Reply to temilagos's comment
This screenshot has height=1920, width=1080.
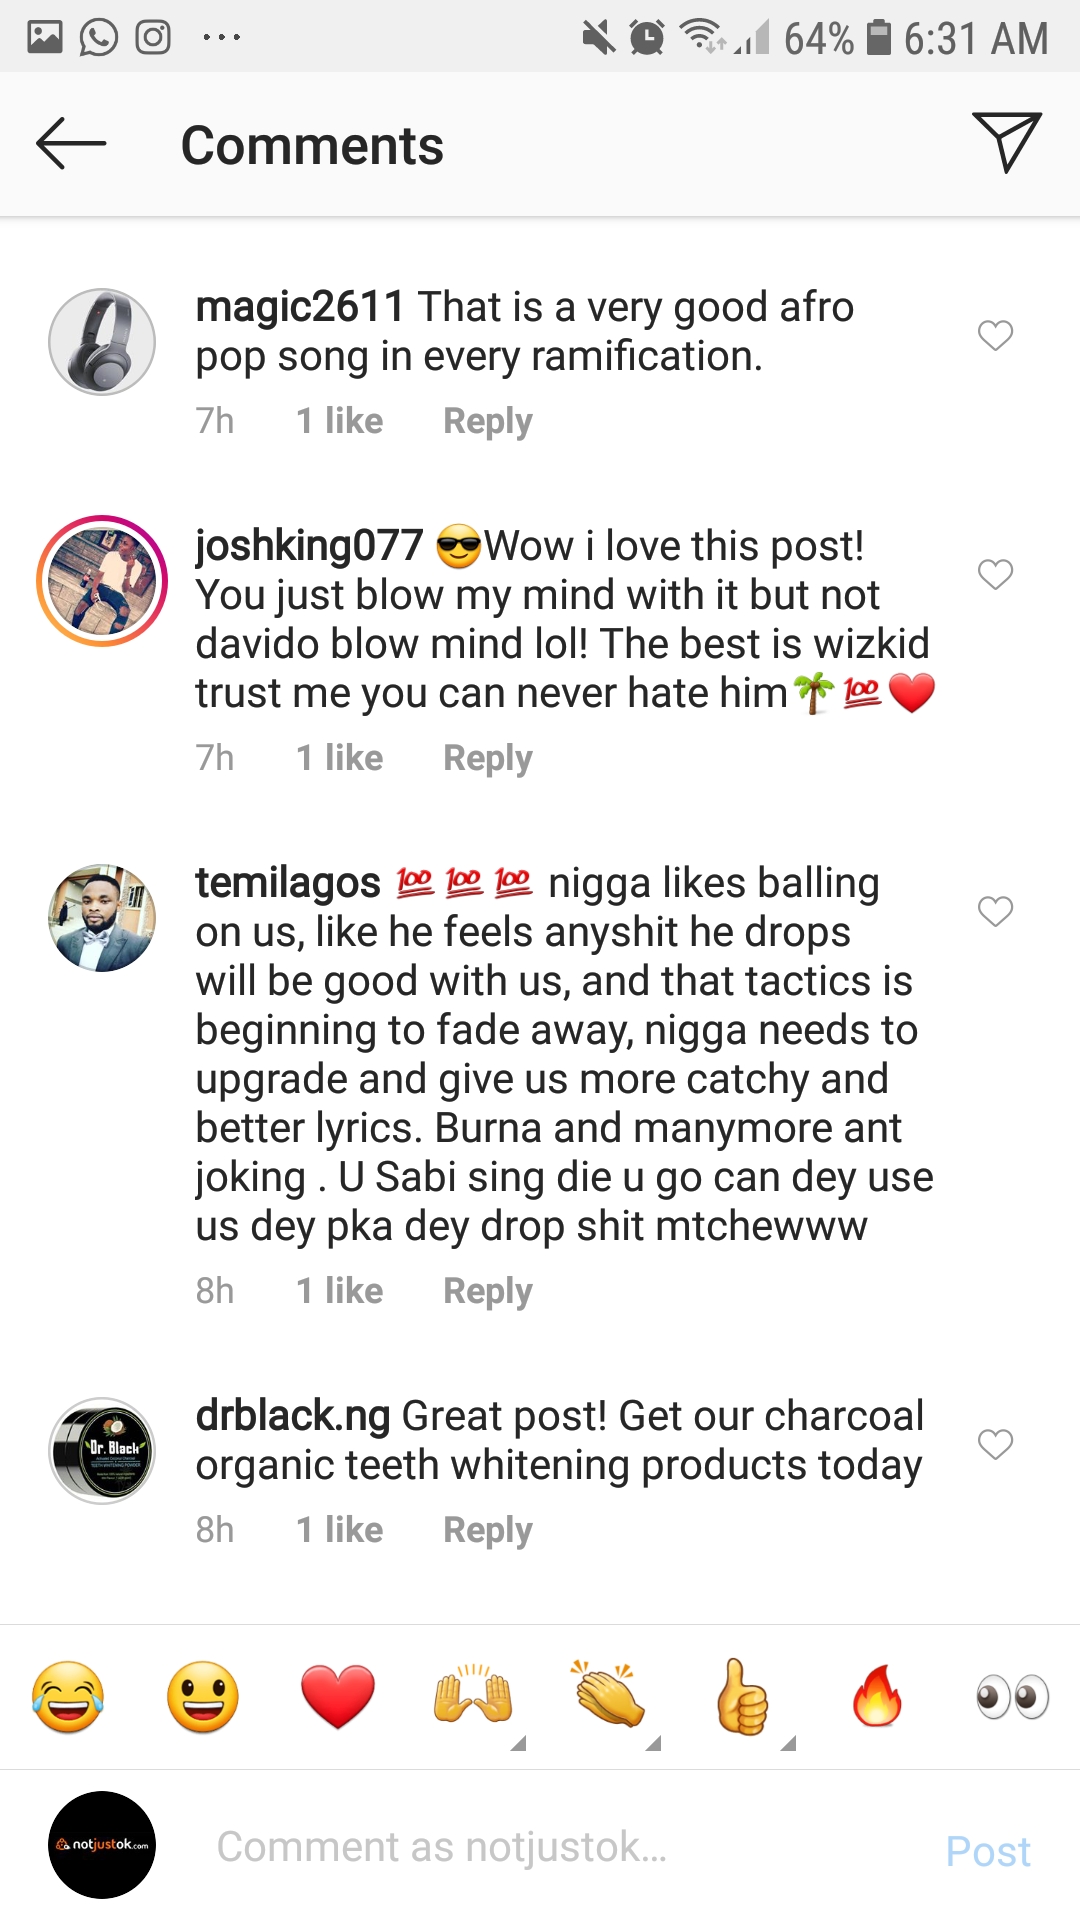click(487, 1291)
